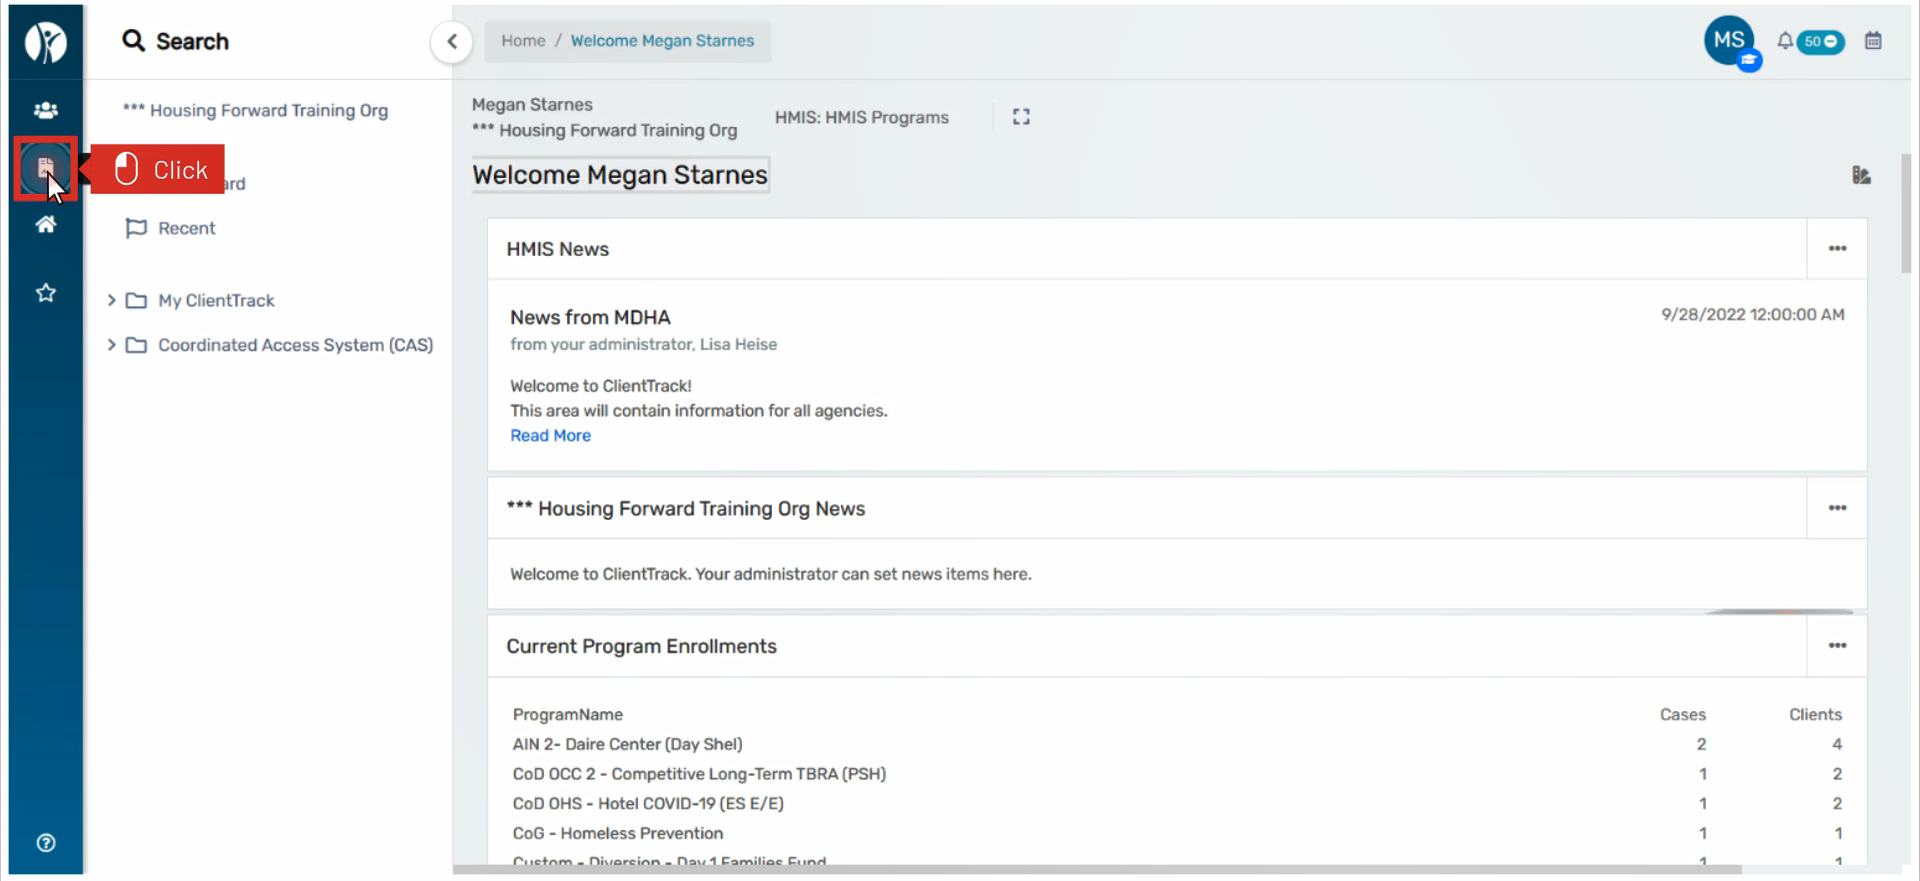Open the HMIS News options menu

[x=1837, y=249]
